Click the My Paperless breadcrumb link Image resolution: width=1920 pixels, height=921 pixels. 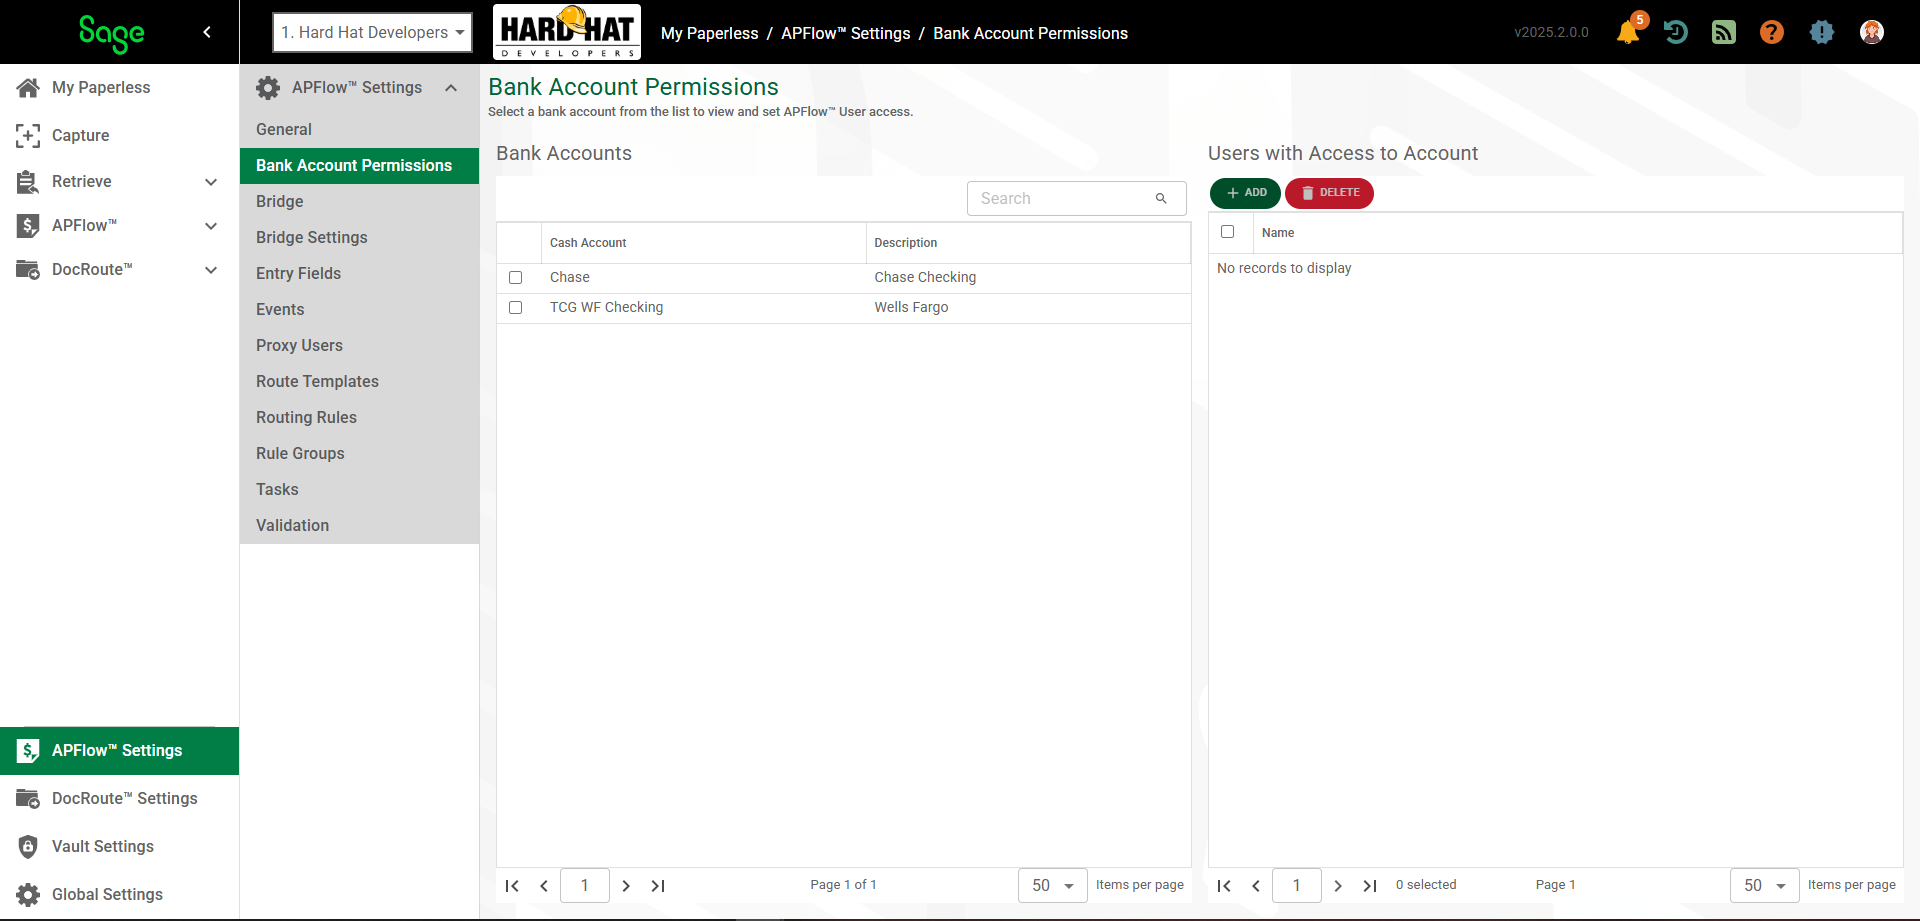710,33
